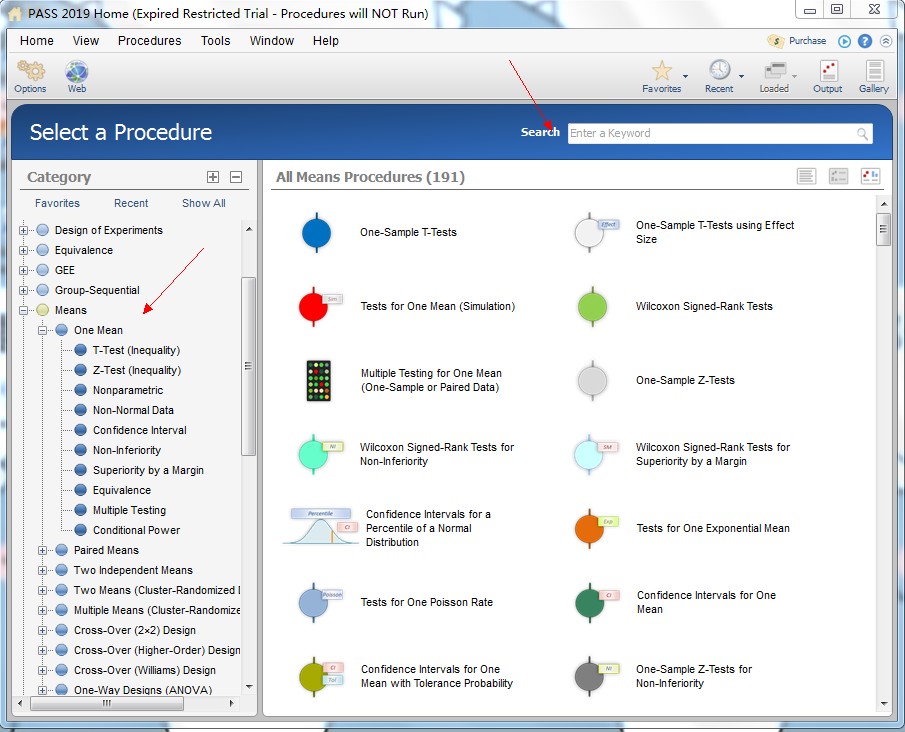Collapse the Means category node
This screenshot has width=905, height=732.
24,310
